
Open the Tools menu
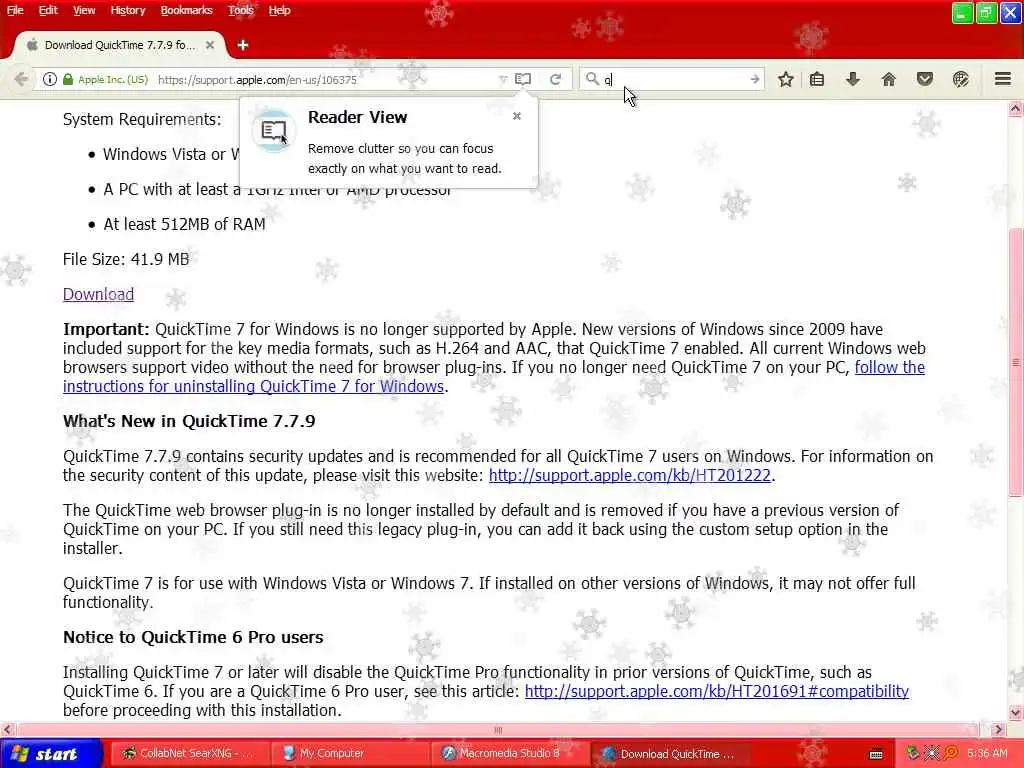coord(240,10)
